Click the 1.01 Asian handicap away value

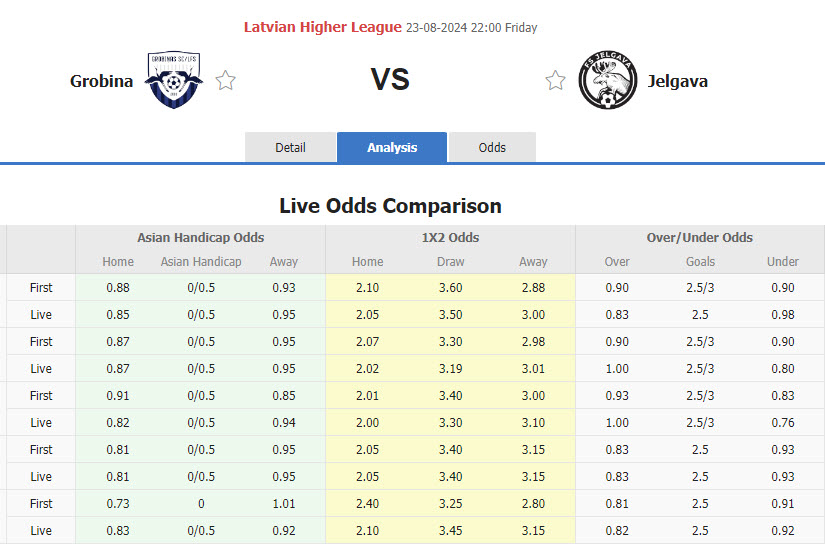click(x=283, y=503)
